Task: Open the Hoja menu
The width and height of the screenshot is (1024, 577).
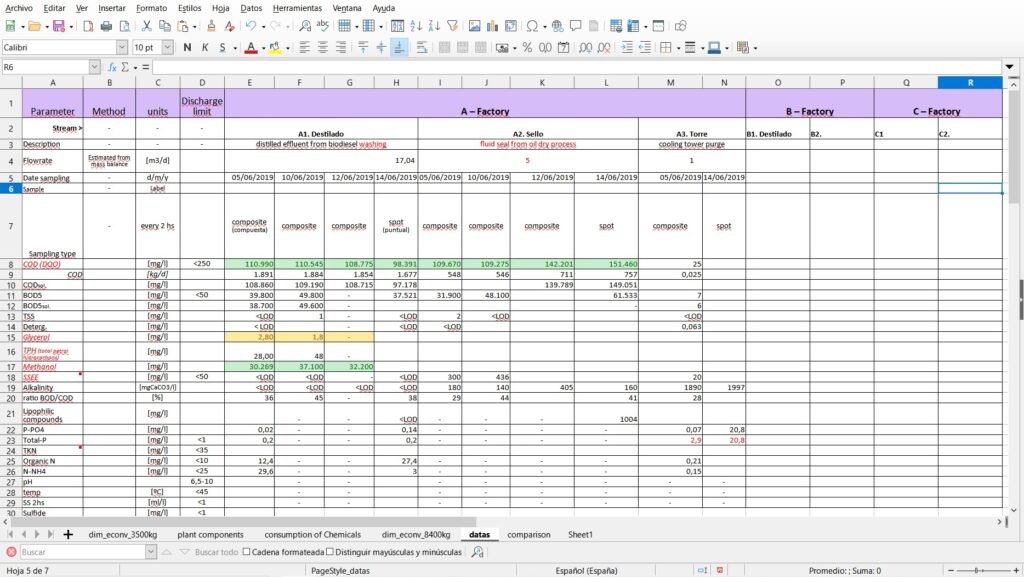Action: tap(220, 7)
